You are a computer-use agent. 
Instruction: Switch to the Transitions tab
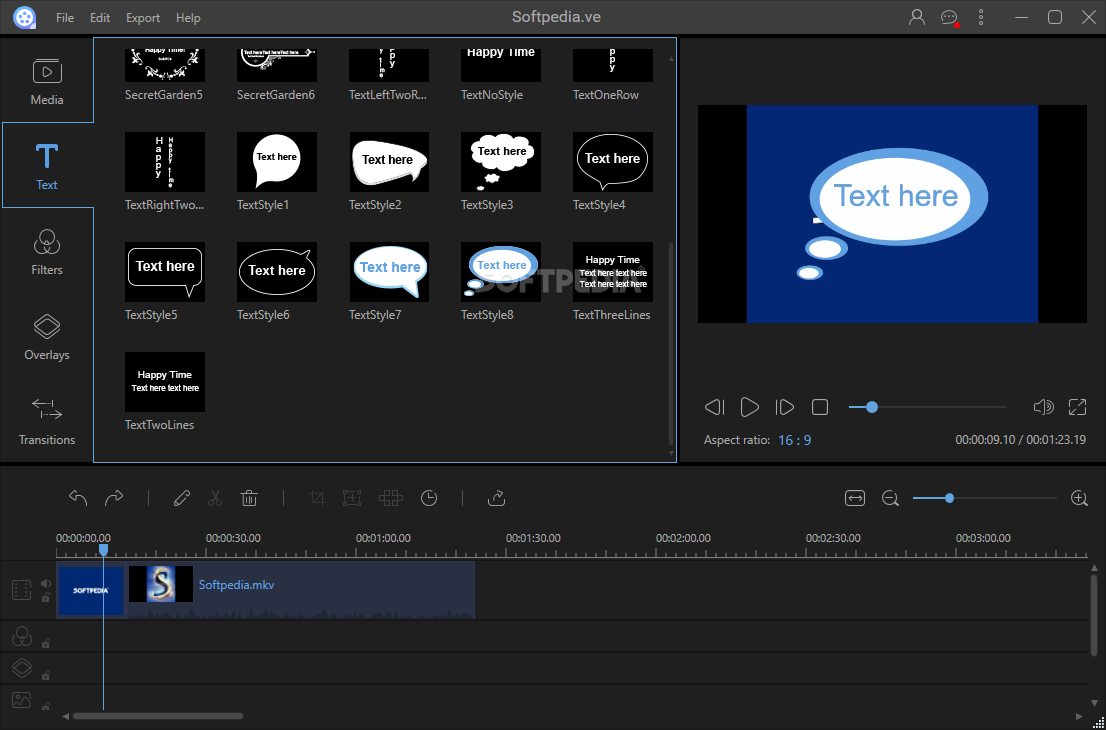click(x=47, y=421)
